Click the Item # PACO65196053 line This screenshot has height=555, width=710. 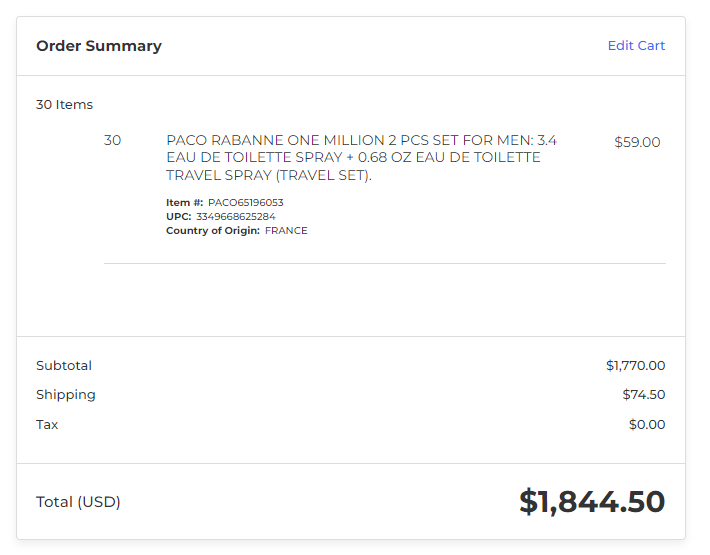click(x=225, y=202)
